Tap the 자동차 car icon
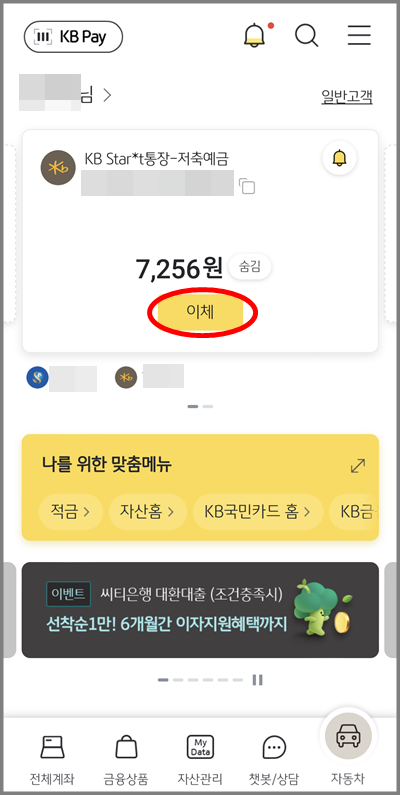400x795 pixels. click(x=348, y=735)
